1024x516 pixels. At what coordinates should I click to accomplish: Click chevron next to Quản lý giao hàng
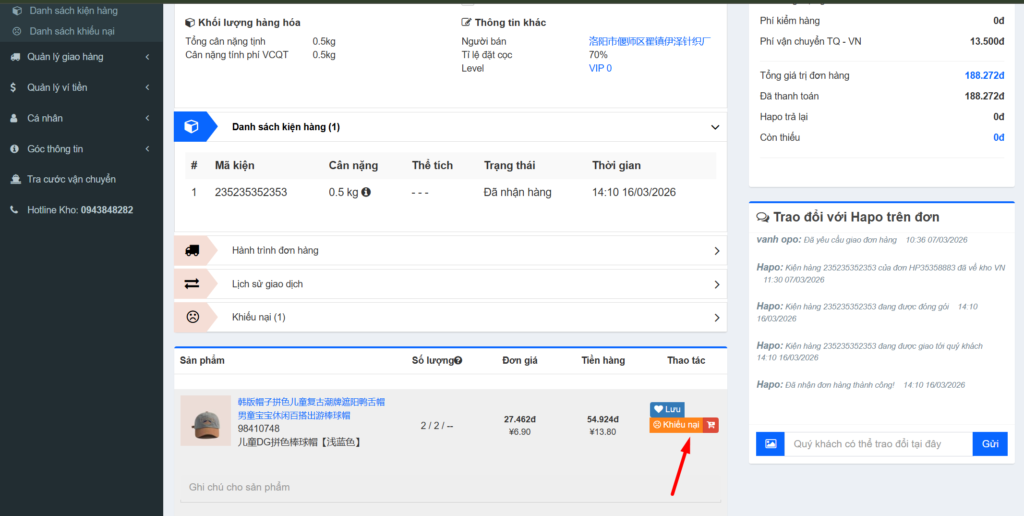[148, 57]
